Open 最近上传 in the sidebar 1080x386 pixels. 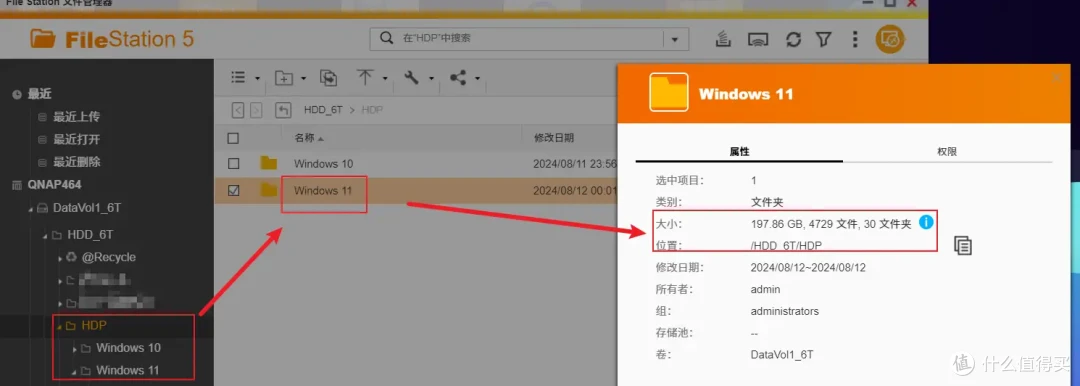[x=76, y=116]
